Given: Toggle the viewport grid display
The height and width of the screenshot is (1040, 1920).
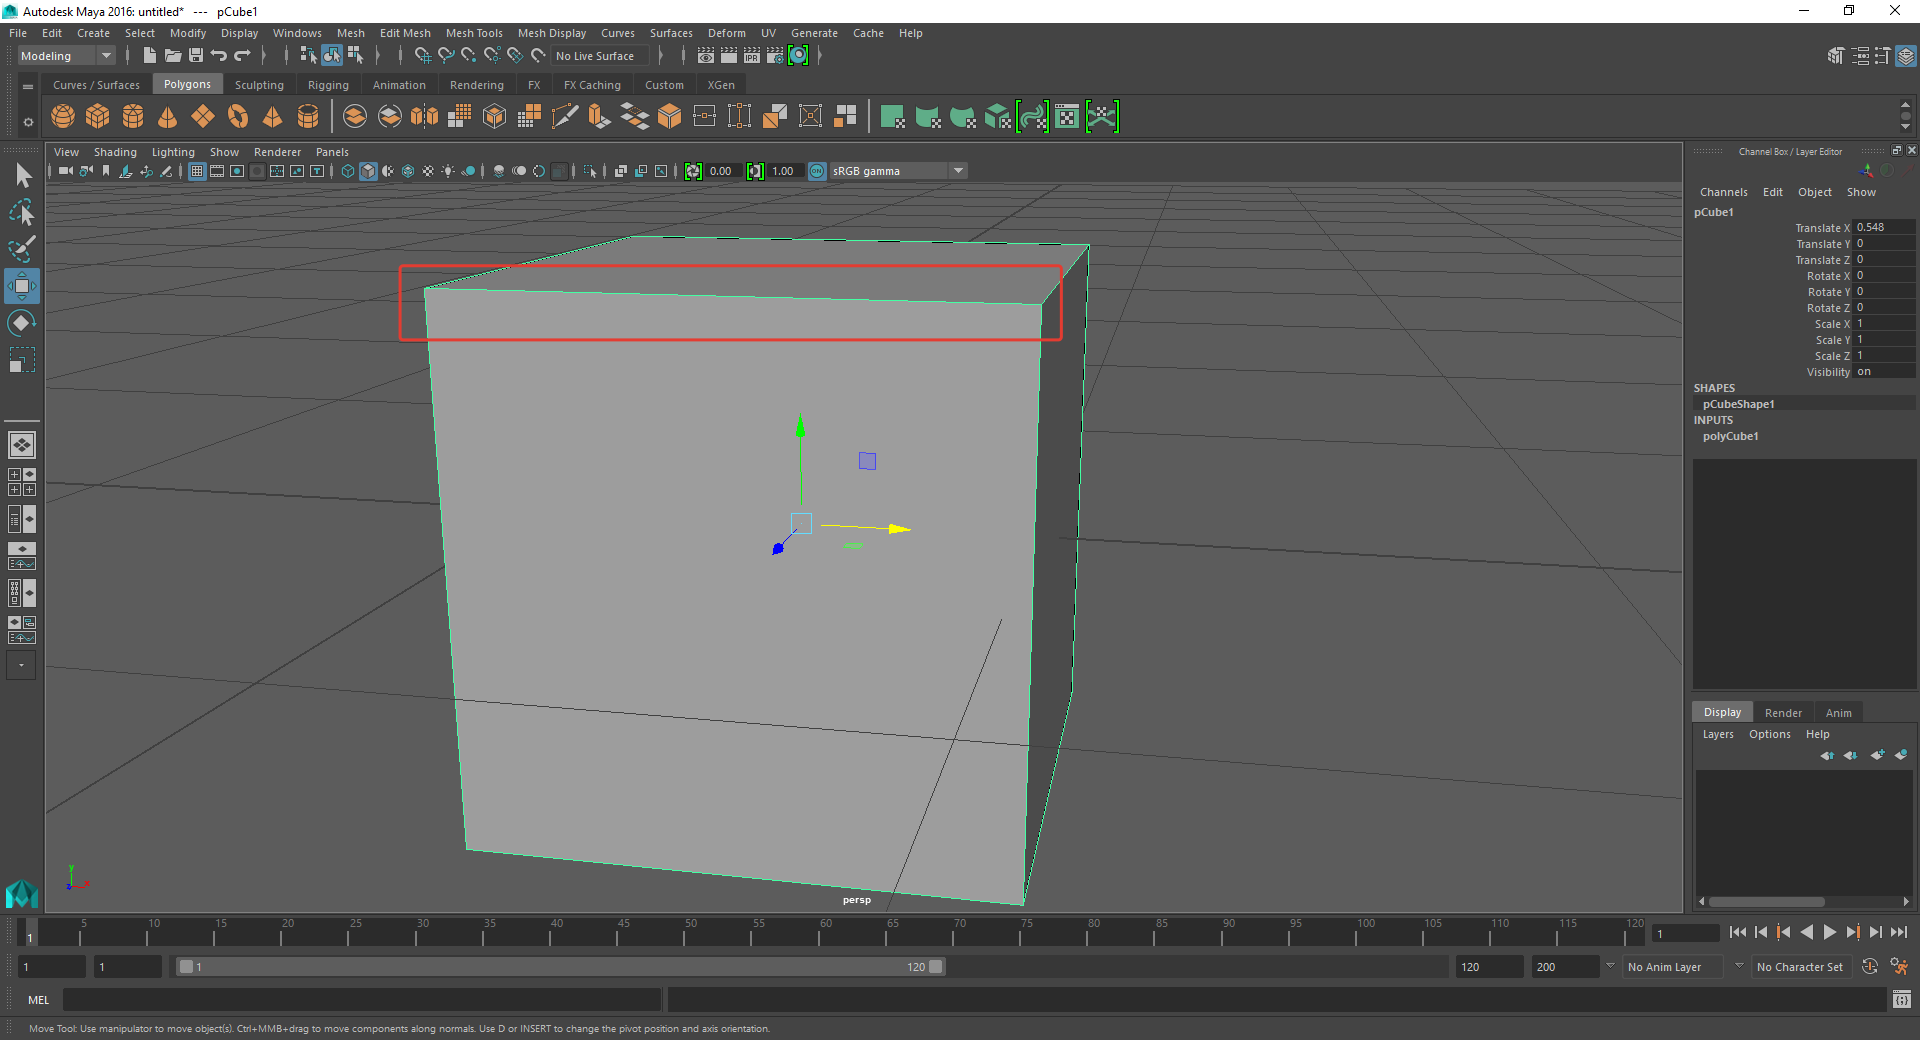Looking at the screenshot, I should [x=197, y=171].
